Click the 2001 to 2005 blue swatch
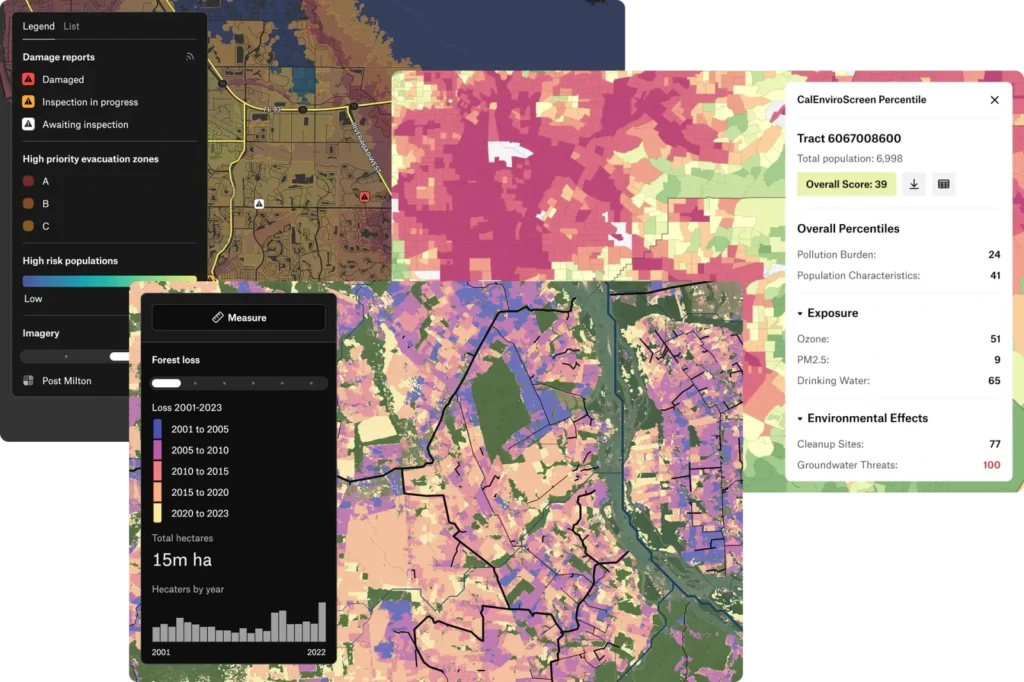This screenshot has height=682, width=1024. 157,429
